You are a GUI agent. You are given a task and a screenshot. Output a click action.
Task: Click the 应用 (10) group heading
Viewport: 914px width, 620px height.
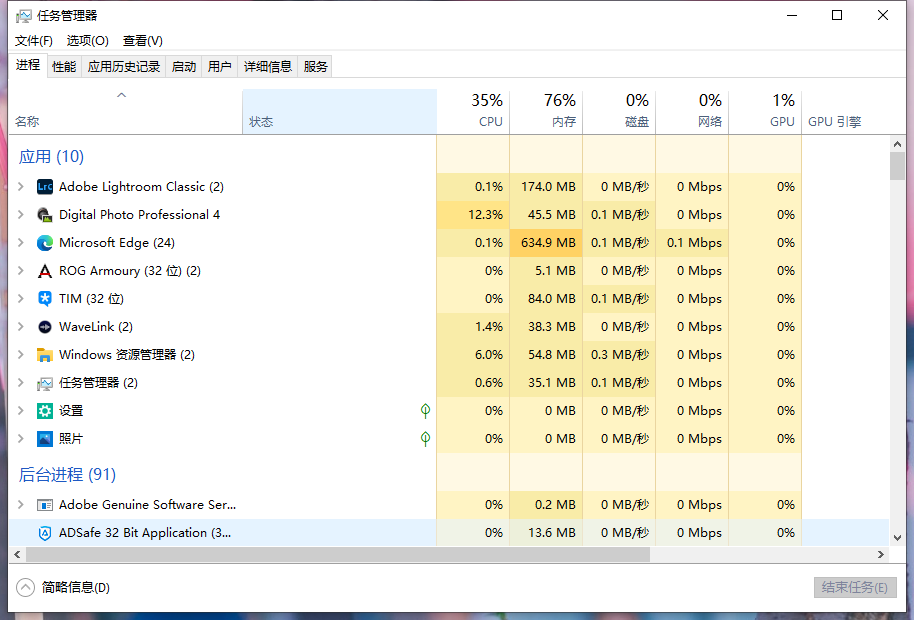click(51, 157)
